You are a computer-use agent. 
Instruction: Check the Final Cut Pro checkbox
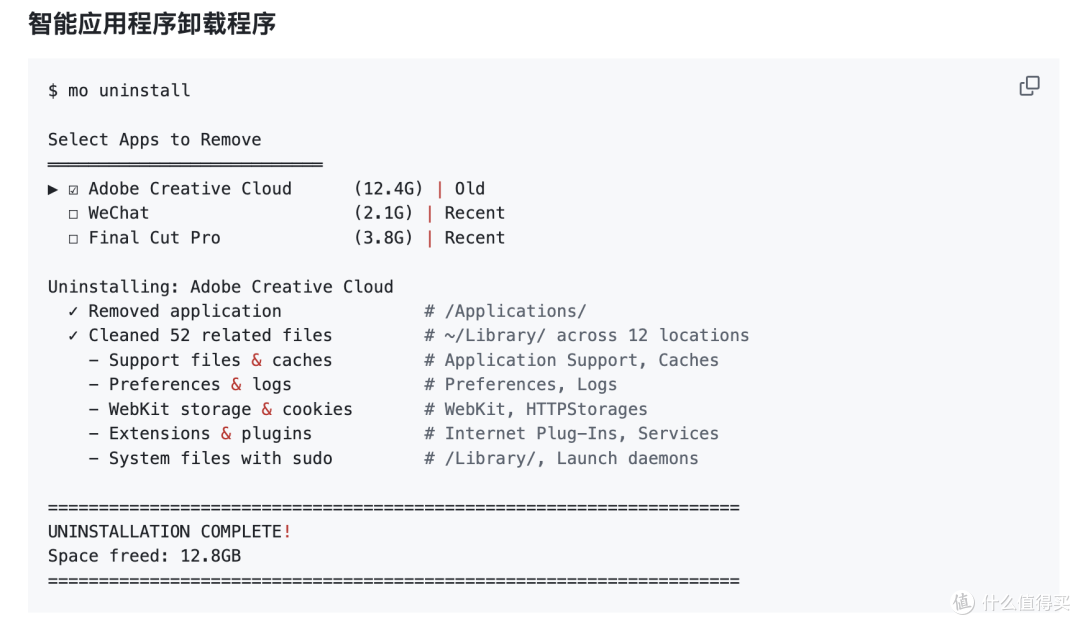[73, 239]
